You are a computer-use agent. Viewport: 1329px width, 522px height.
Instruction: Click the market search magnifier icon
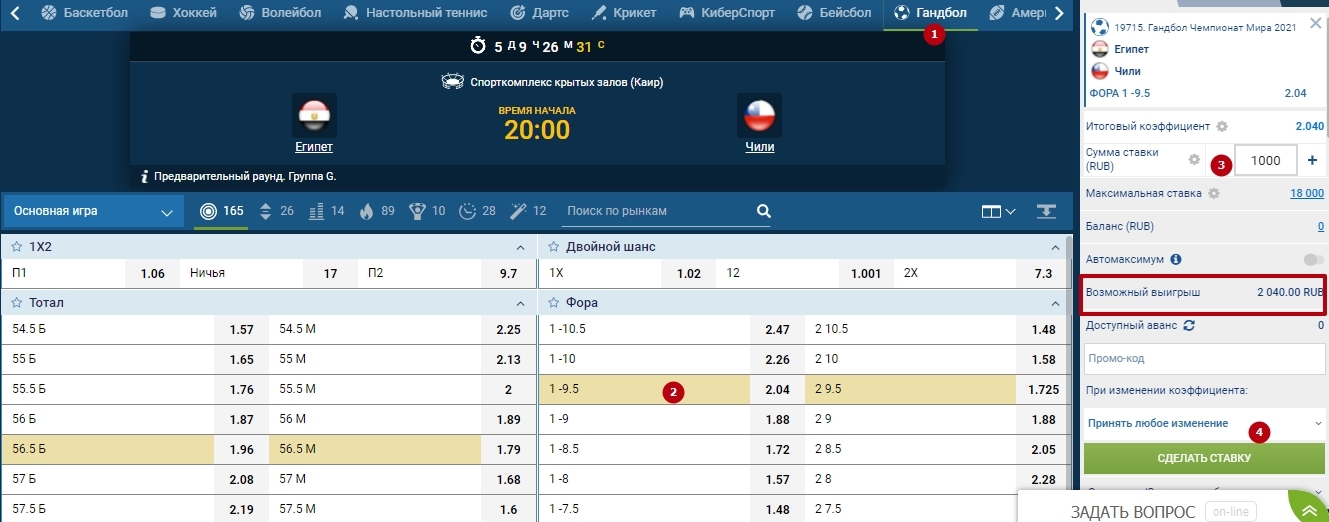click(x=763, y=211)
